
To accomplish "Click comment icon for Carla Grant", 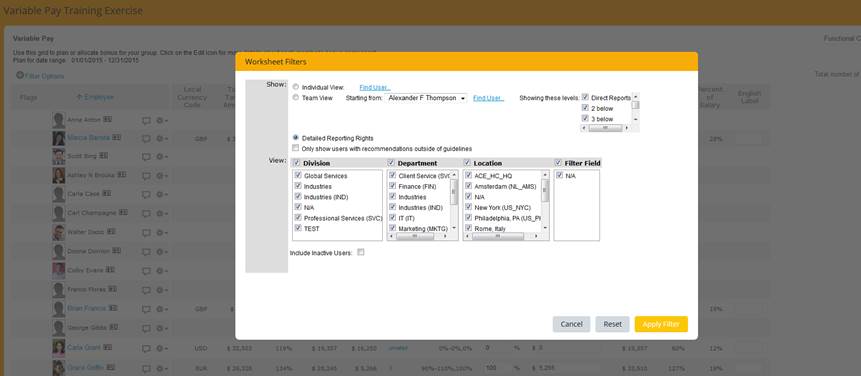I will (x=146, y=348).
